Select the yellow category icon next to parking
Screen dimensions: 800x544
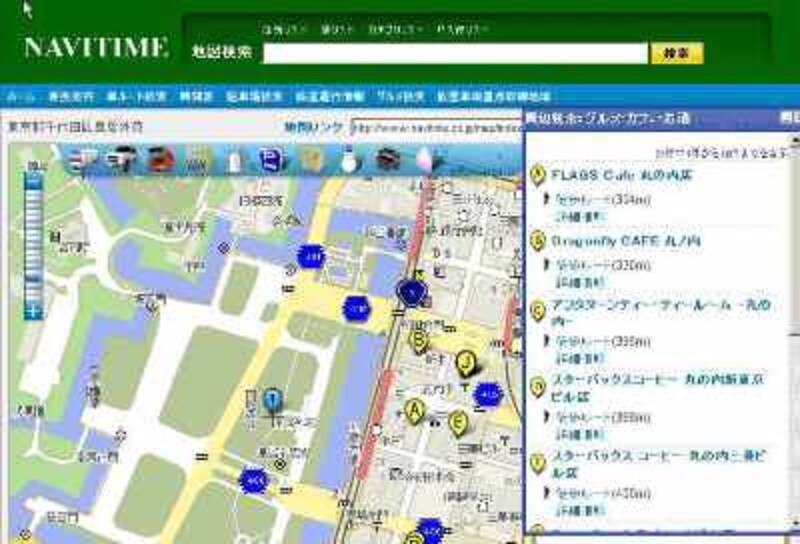pyautogui.click(x=311, y=161)
